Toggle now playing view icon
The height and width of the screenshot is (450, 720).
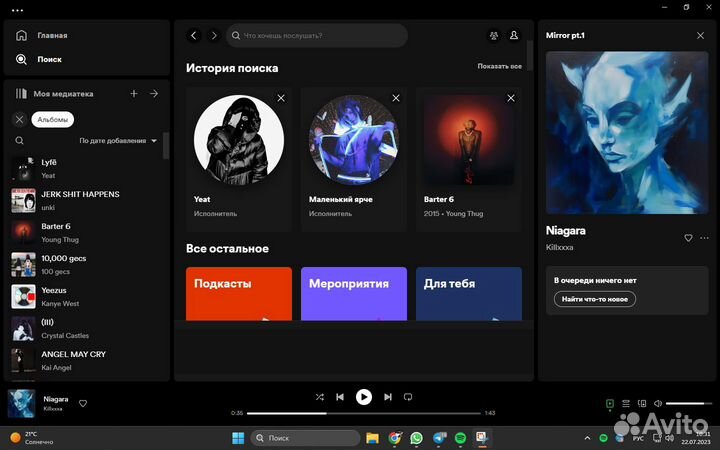pyautogui.click(x=610, y=404)
